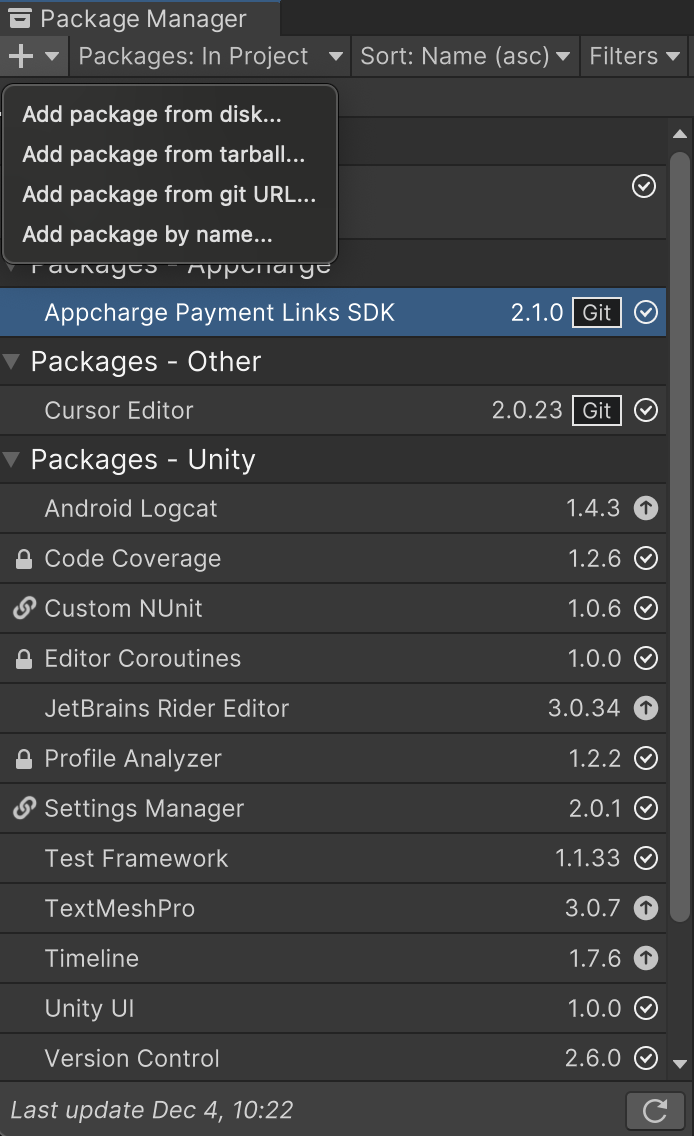Click installed checkmark for Version Control
The height and width of the screenshot is (1136, 694).
(x=645, y=1058)
